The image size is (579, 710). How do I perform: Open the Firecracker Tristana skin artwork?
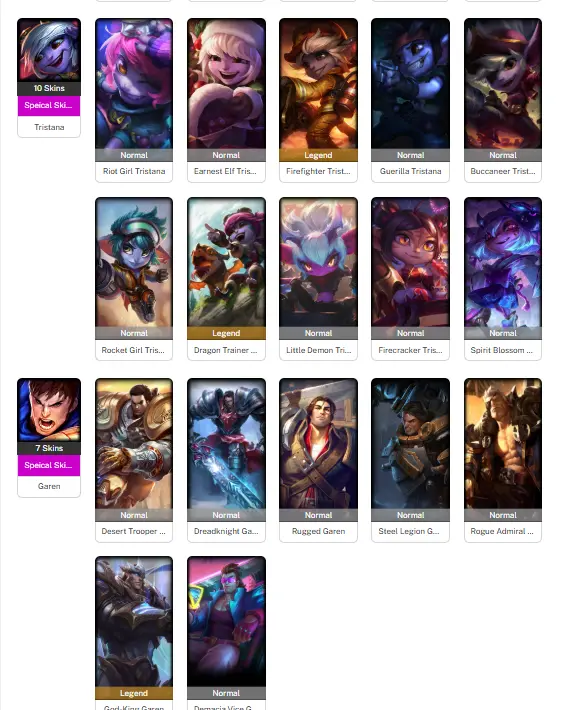coord(411,262)
